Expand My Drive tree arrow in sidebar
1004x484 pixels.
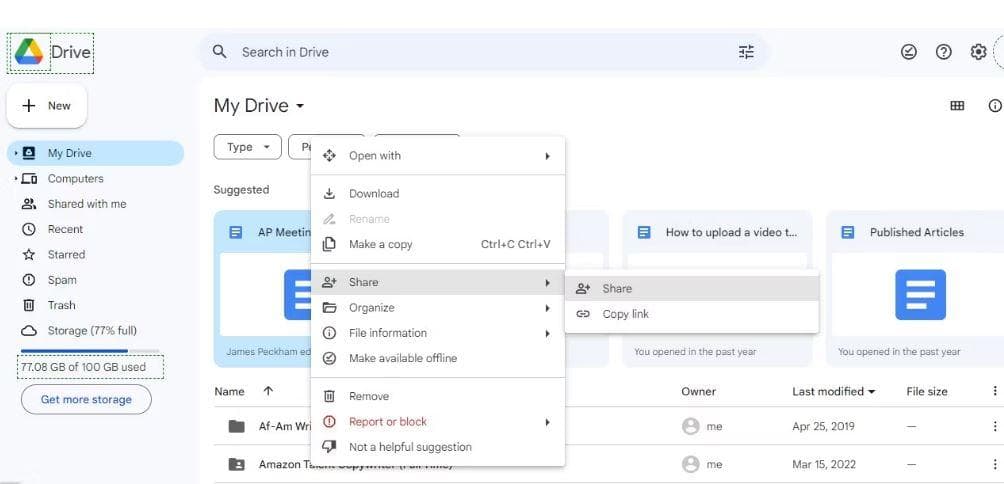(16, 153)
